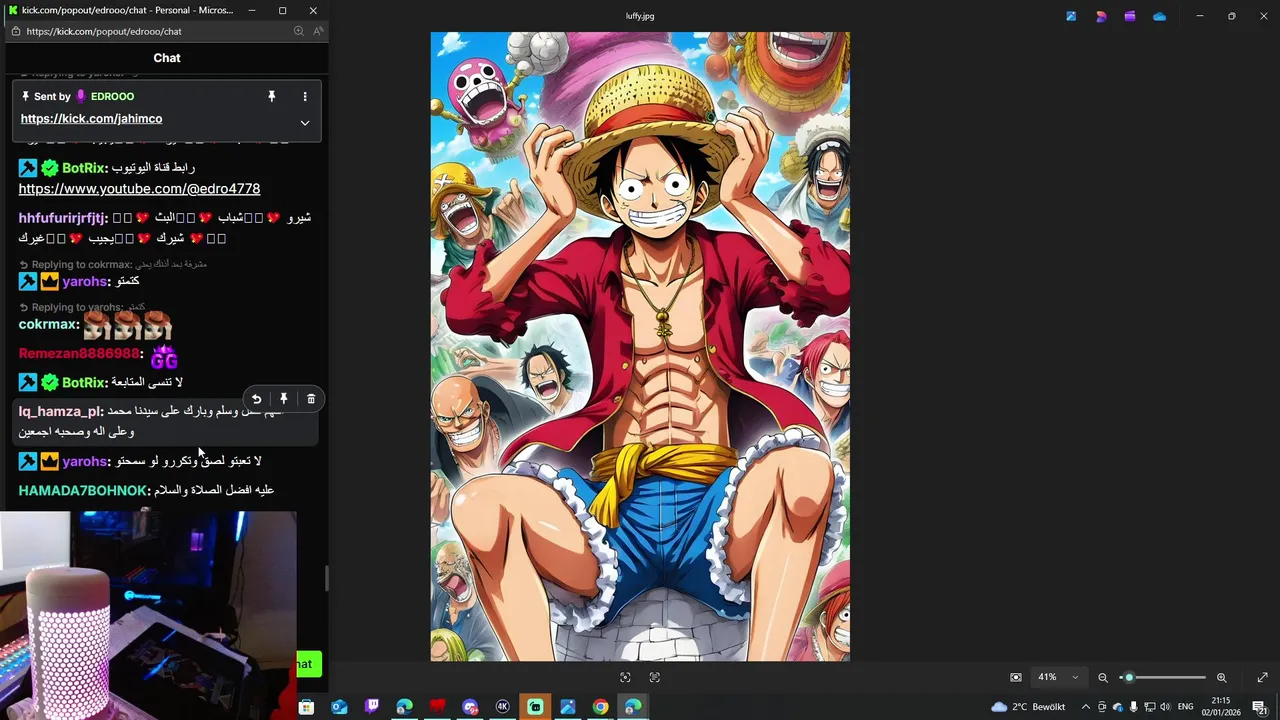Click fit-to-window icon below the image

[x=625, y=677]
